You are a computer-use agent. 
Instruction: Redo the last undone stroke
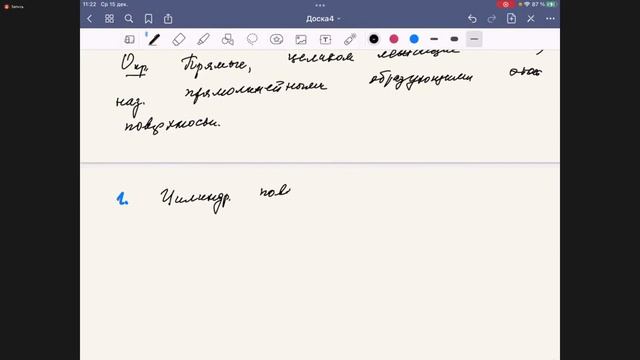492,19
